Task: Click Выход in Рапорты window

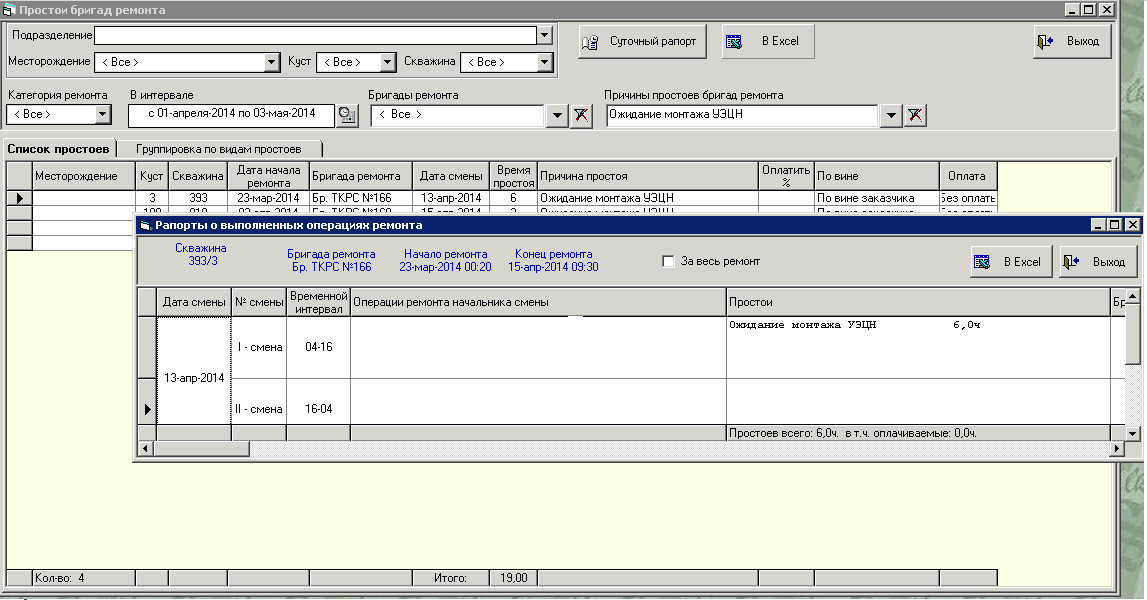Action: point(1097,262)
